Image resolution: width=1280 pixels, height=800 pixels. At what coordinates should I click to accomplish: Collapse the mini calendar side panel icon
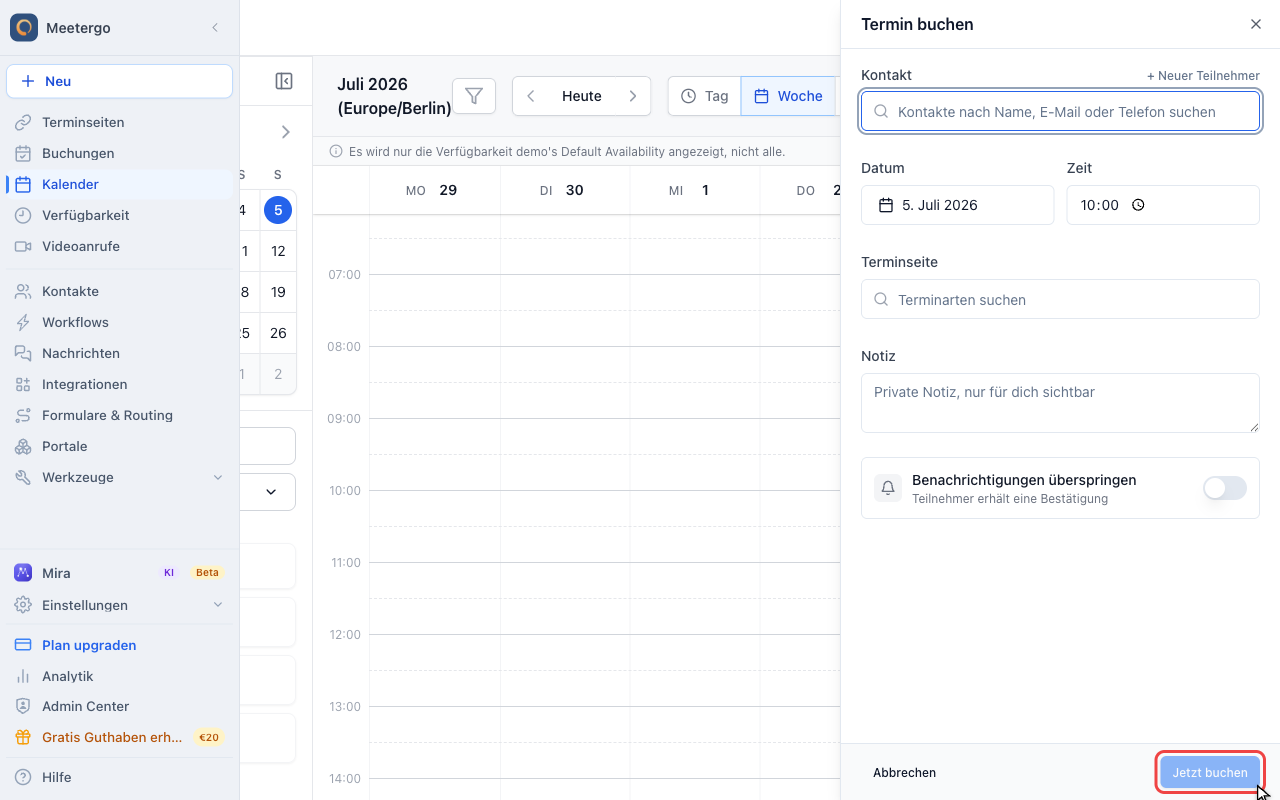pyautogui.click(x=284, y=81)
